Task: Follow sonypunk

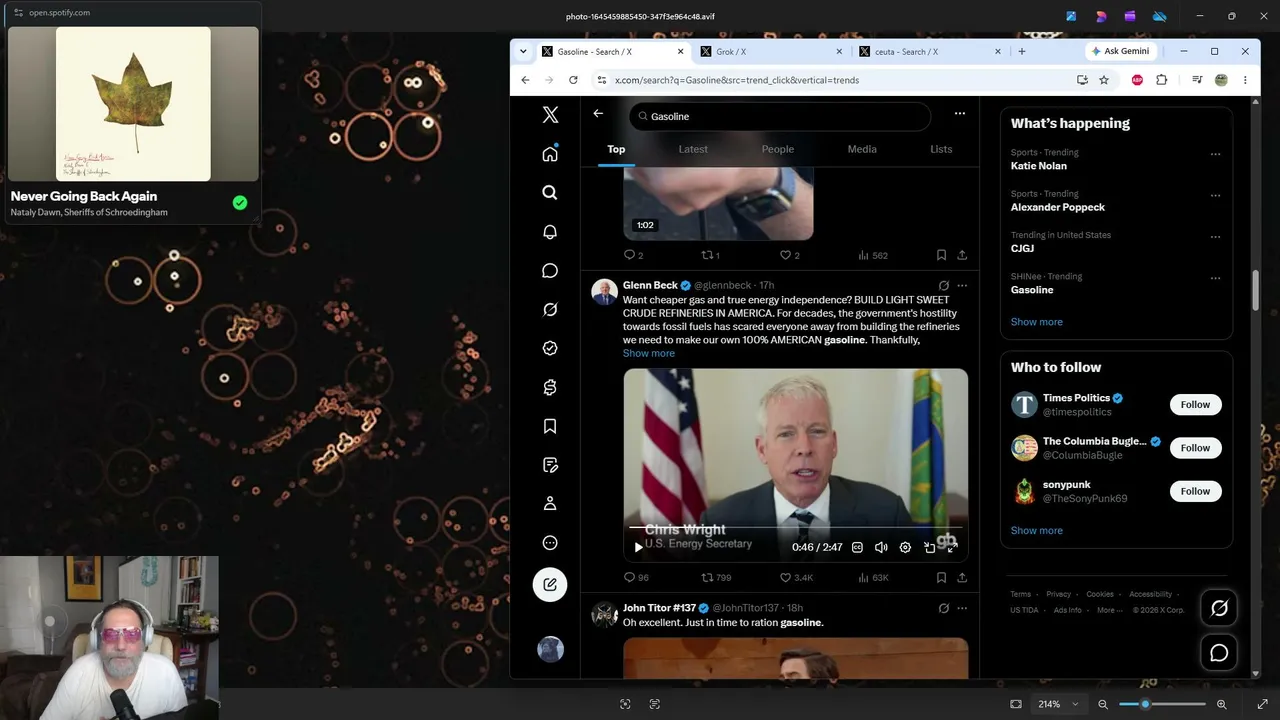Action: [x=1195, y=491]
